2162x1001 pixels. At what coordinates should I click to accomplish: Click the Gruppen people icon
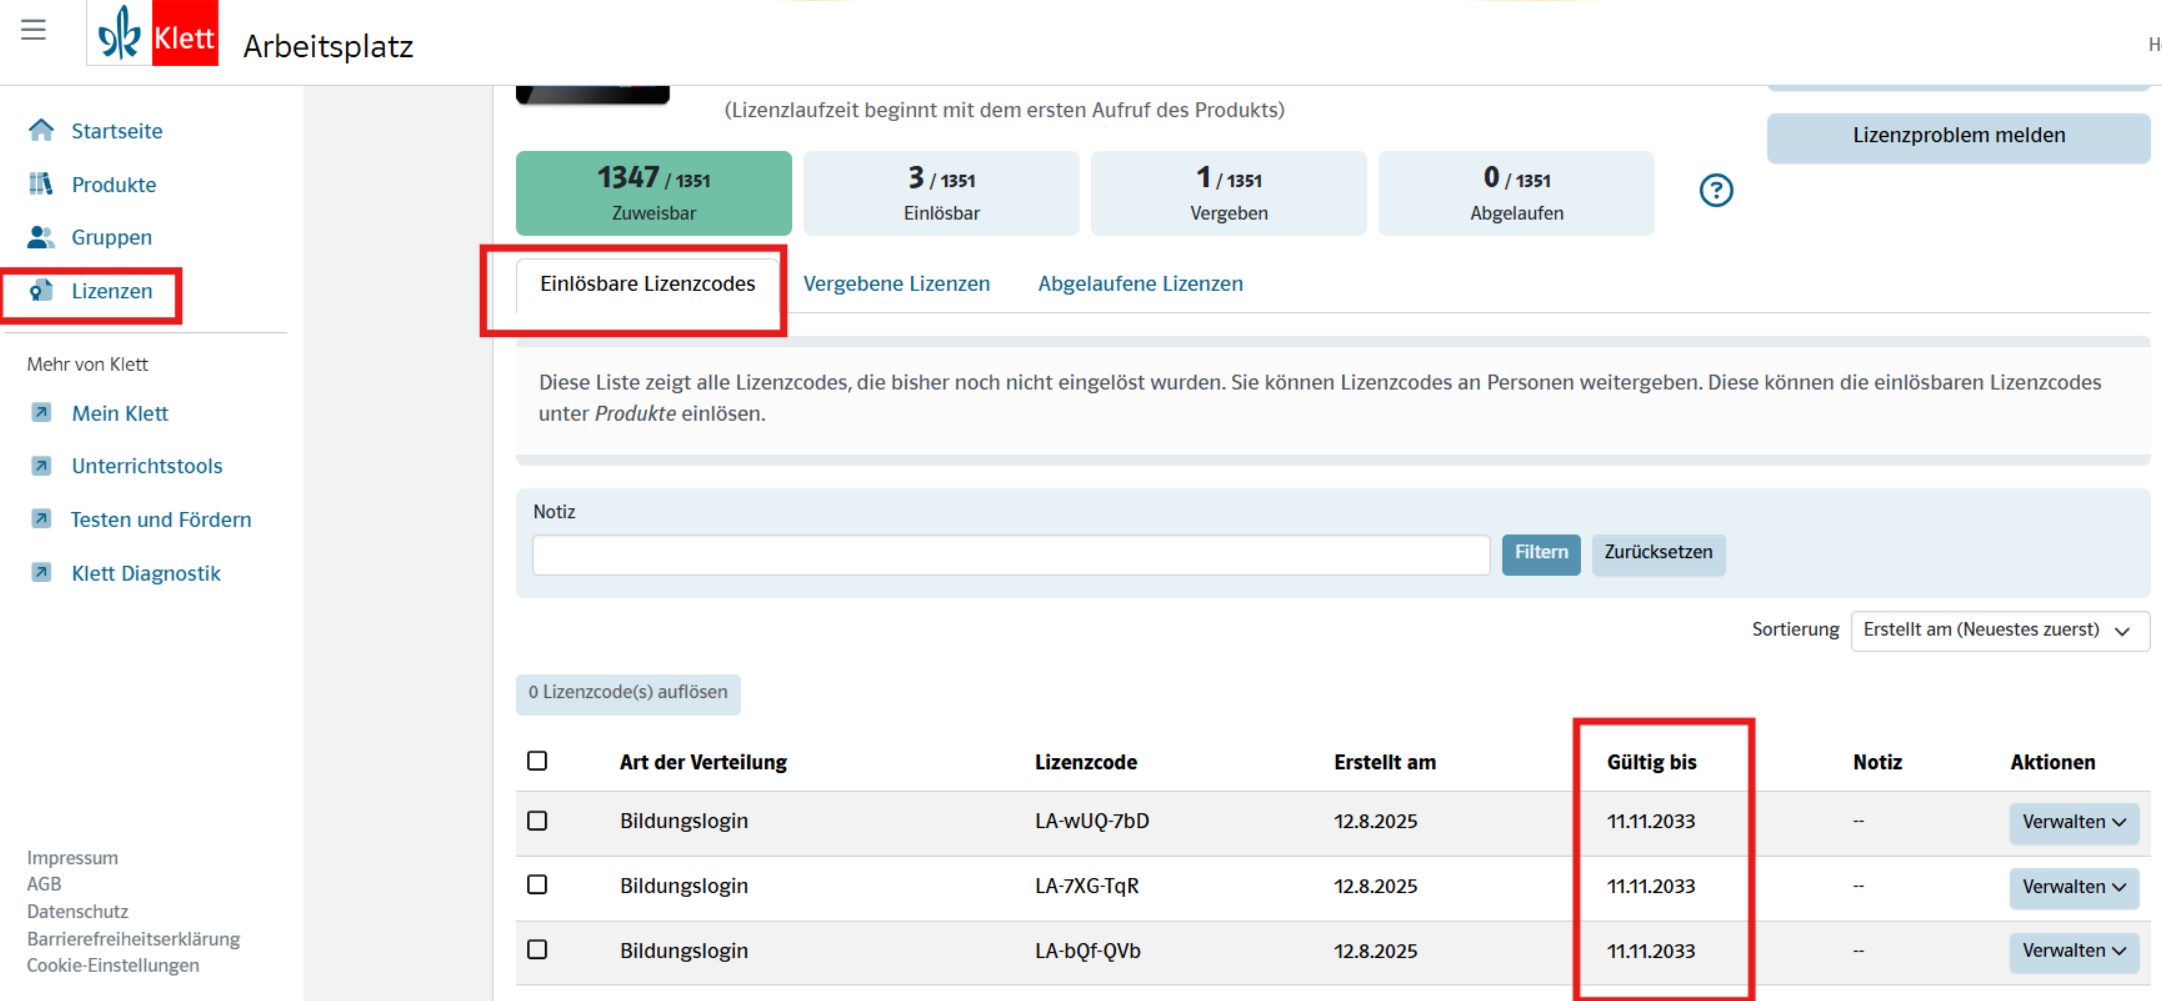point(41,237)
